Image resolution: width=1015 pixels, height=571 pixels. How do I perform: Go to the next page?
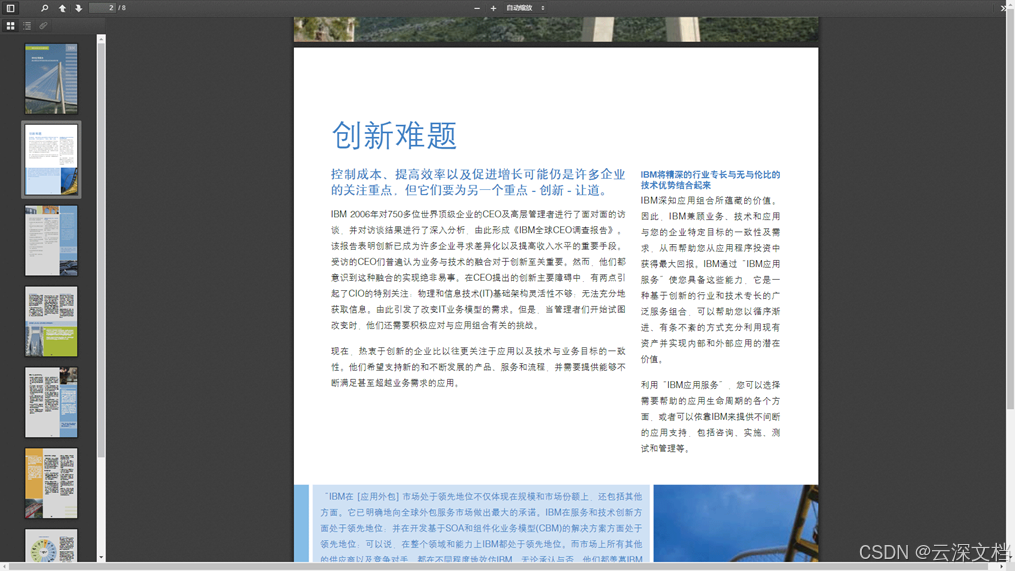pos(78,8)
